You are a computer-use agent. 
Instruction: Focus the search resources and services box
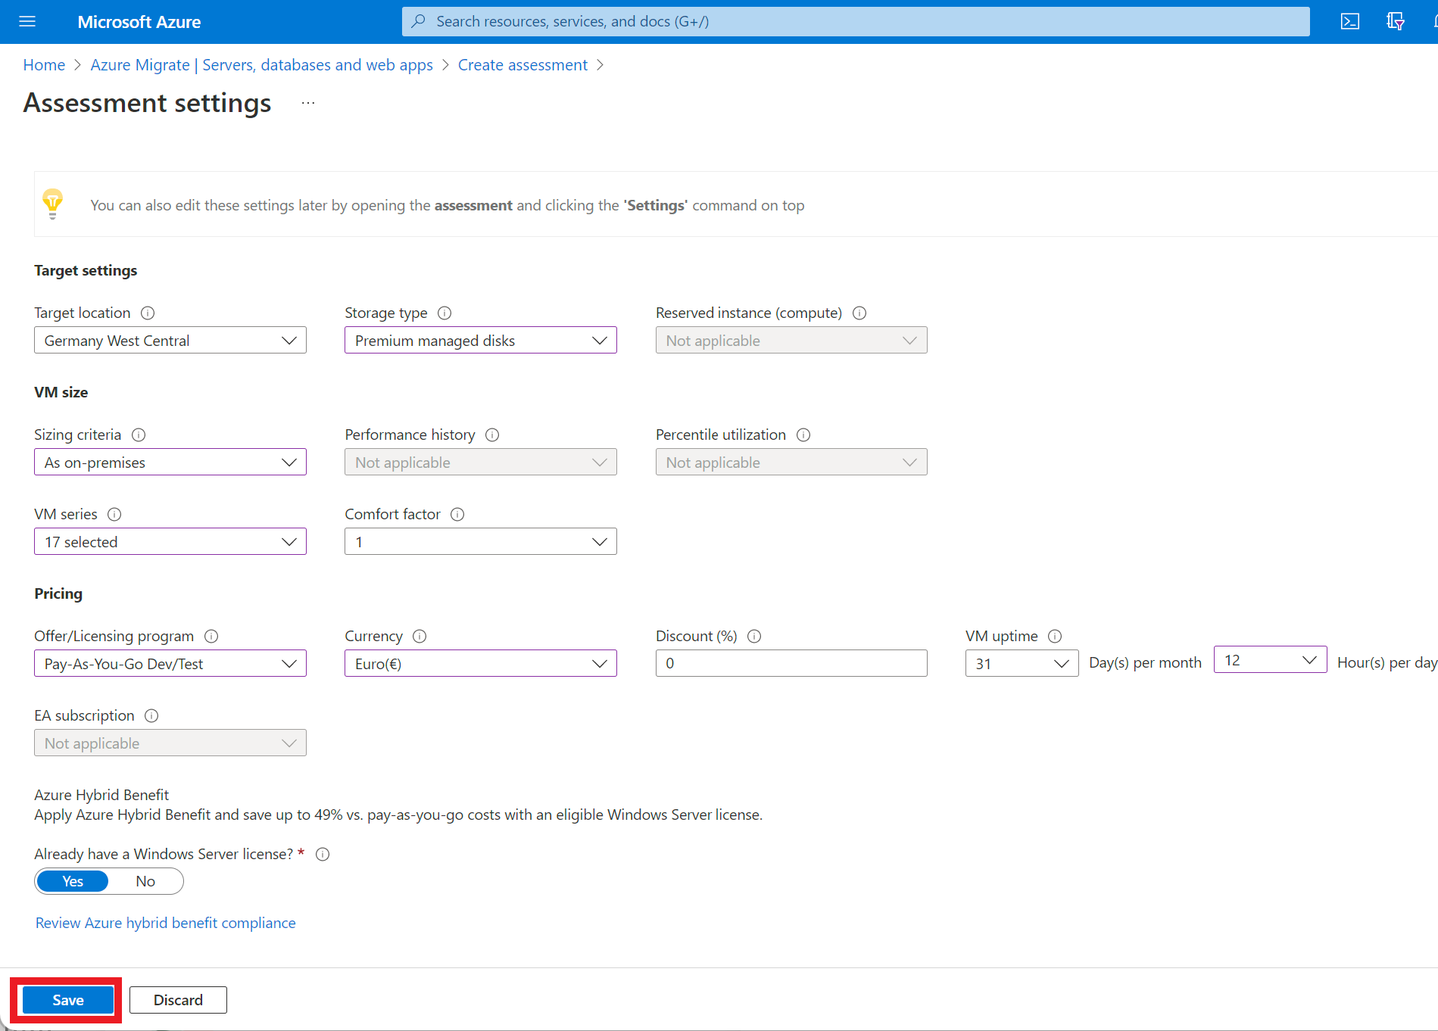856,21
